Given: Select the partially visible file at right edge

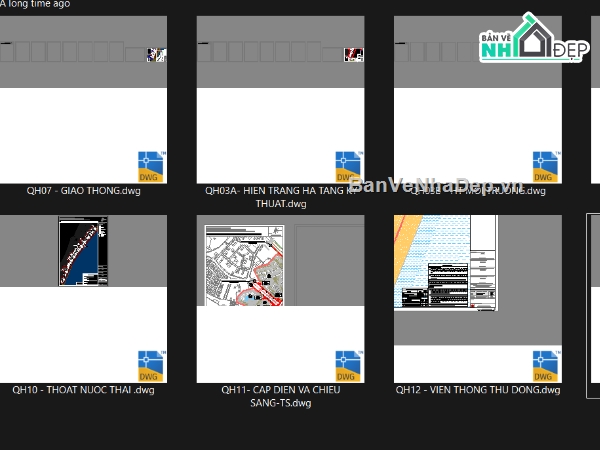Looking at the screenshot, I should point(594,306).
